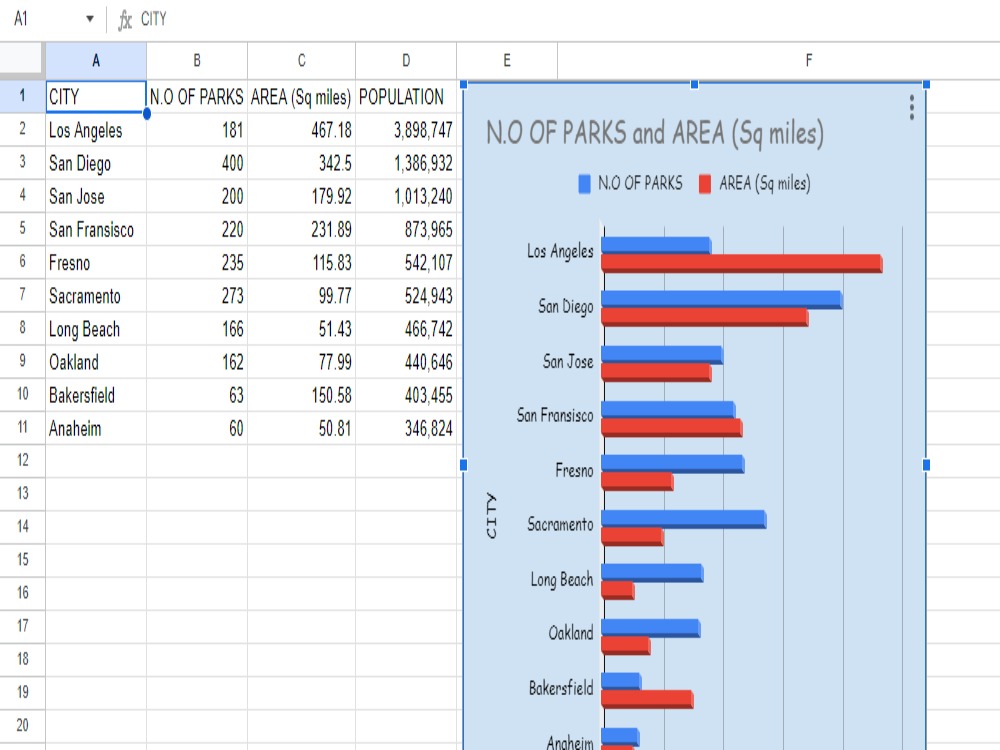Select row 12 header
1000x750 pixels.
pos(22,461)
